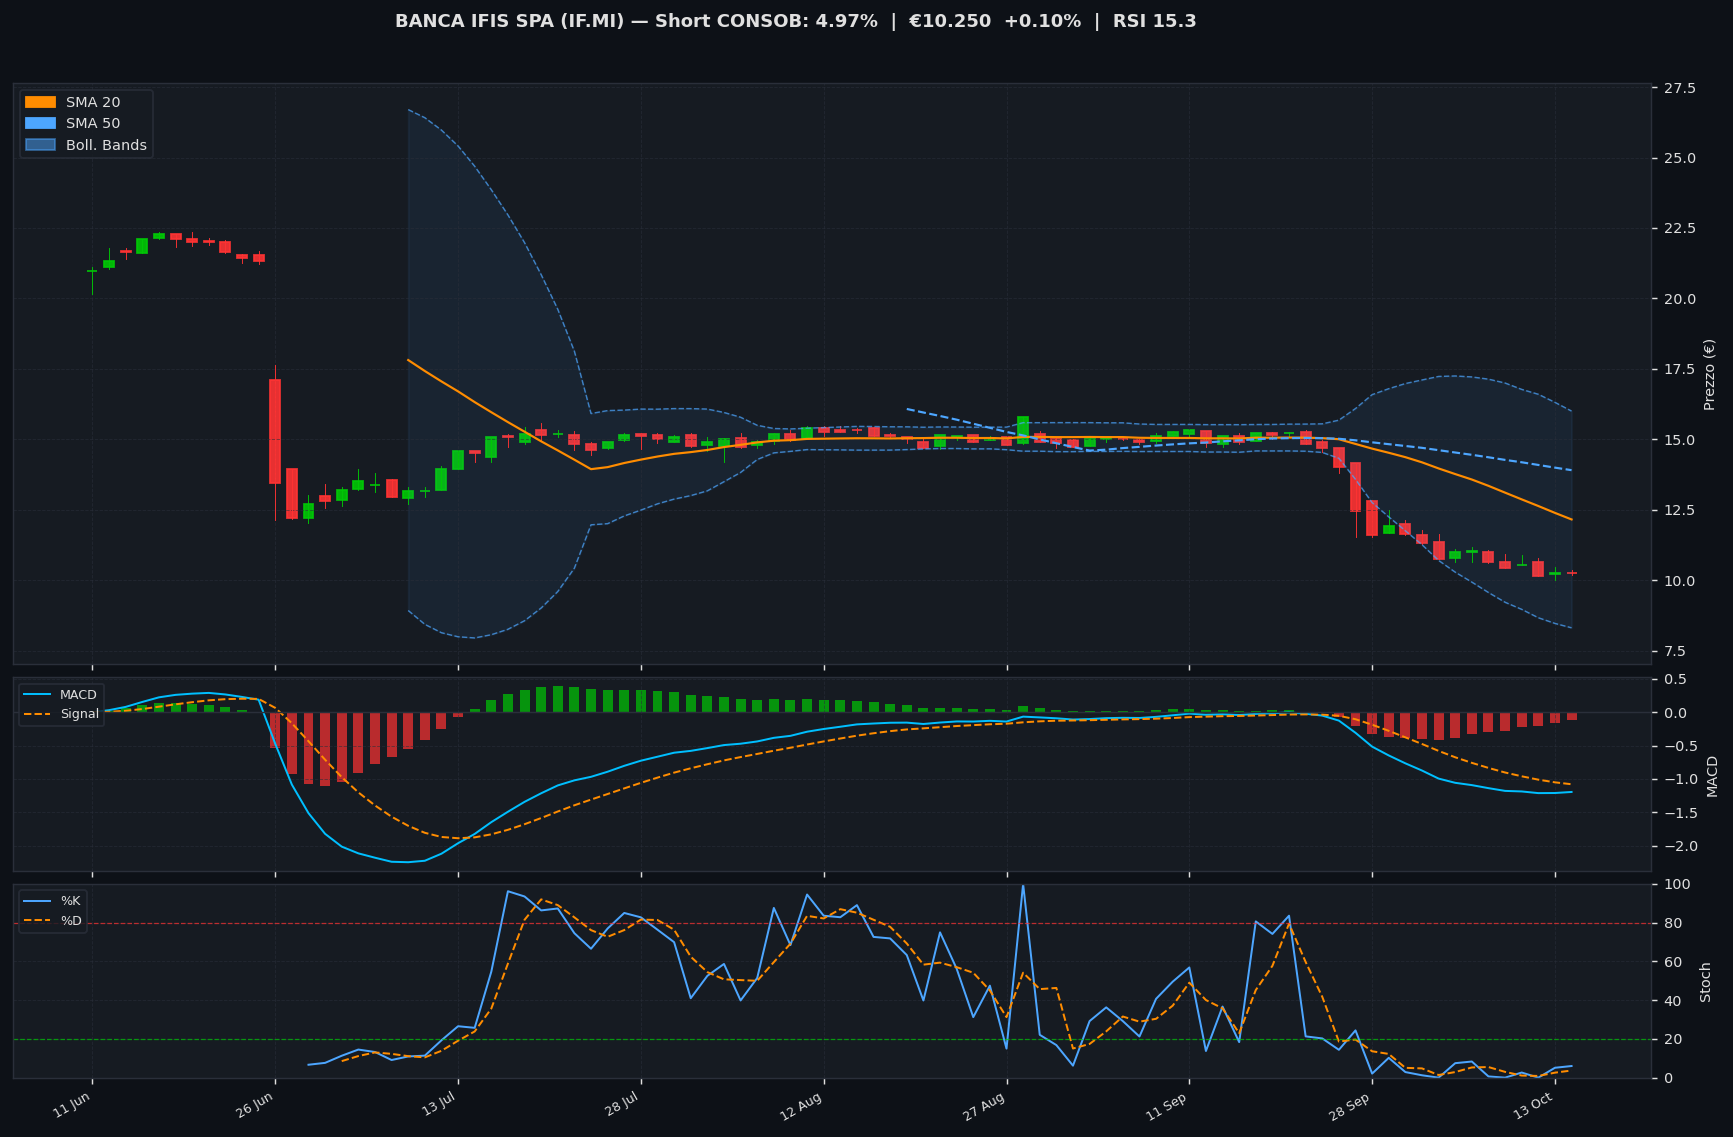This screenshot has height=1137, width=1733.
Task: Click the MACD legend entry
Action: (60, 695)
